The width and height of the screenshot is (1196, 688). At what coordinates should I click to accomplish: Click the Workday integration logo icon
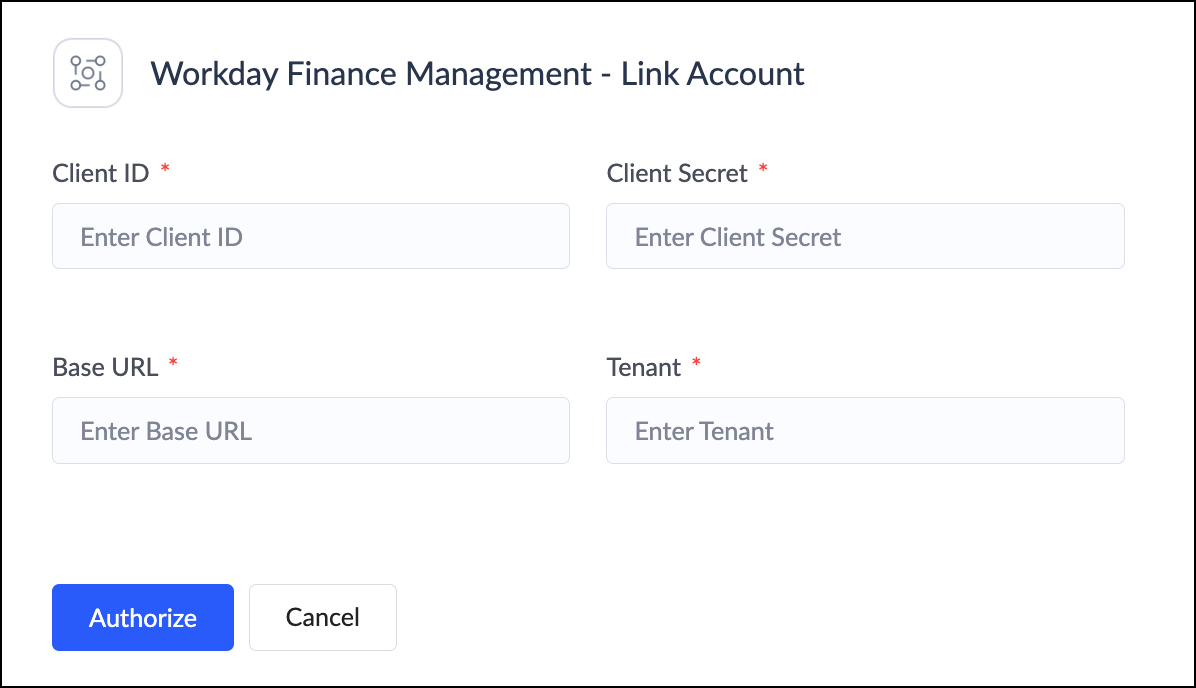88,73
